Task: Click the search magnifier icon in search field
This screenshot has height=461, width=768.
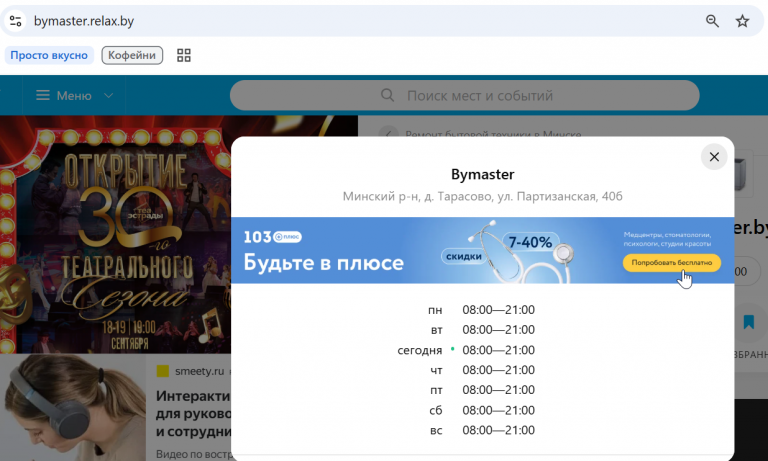Action: pyautogui.click(x=387, y=95)
